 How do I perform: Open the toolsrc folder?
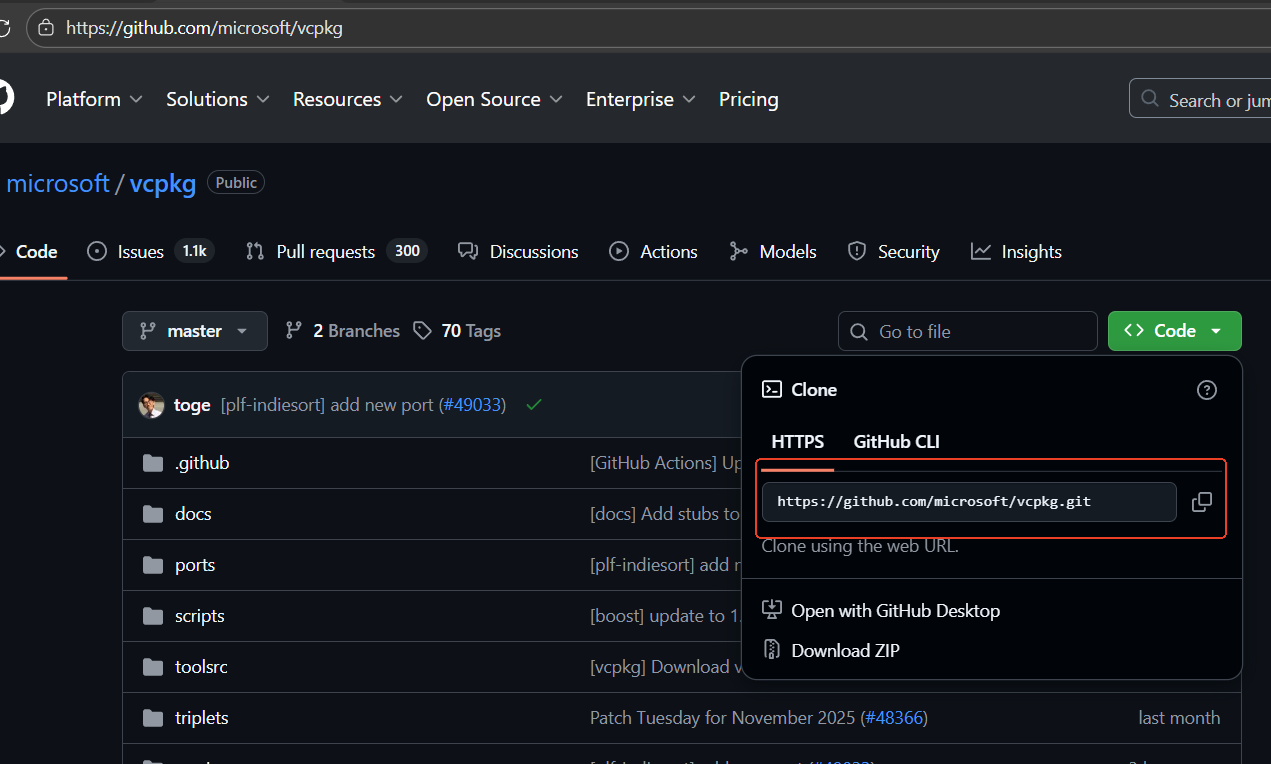(x=201, y=667)
